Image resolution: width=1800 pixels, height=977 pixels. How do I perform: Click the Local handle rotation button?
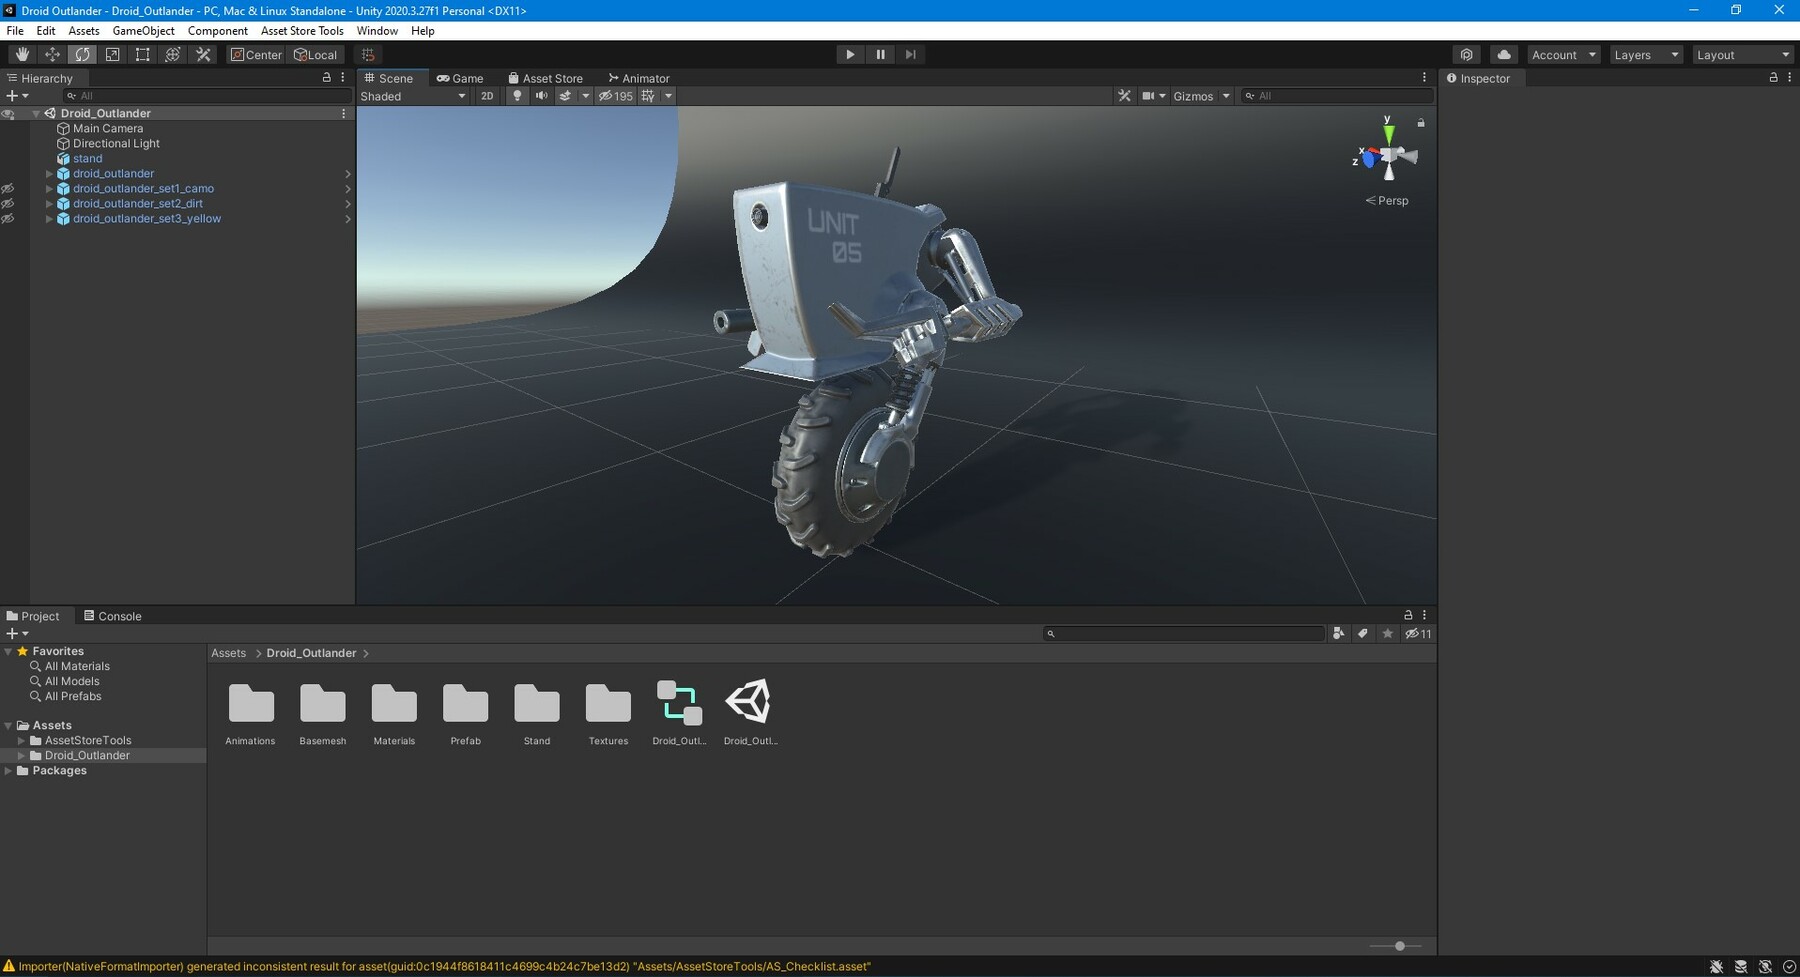tap(316, 55)
